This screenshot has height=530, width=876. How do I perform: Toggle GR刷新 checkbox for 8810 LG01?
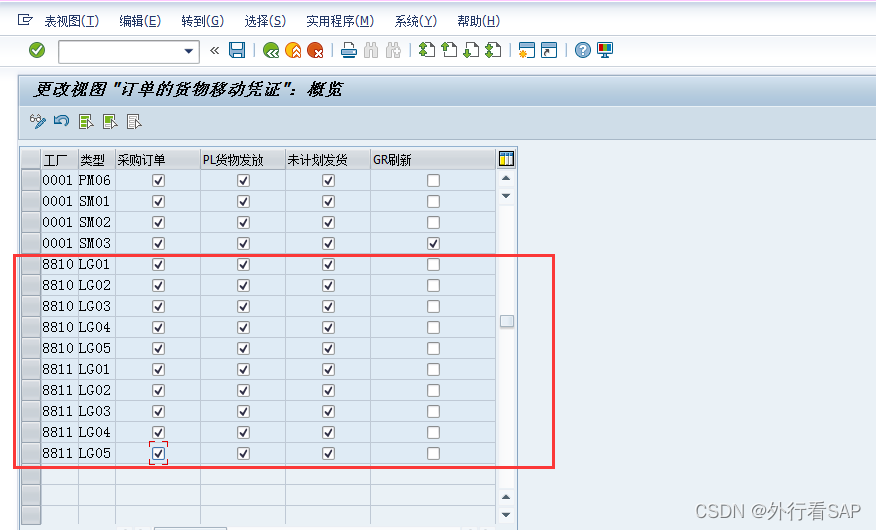click(433, 265)
